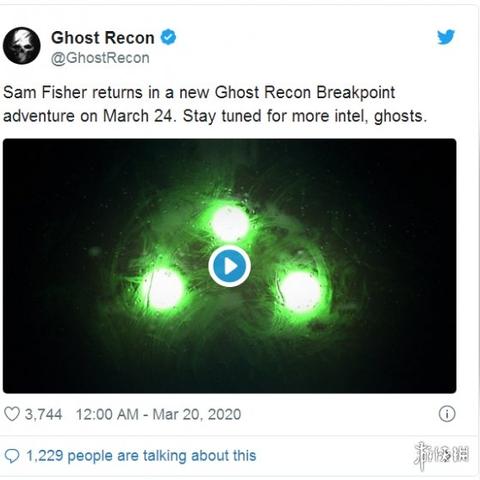Open the 12:00 AM - Mar 20, 2020 timestamp
This screenshot has height=480, width=480.
[x=158, y=414]
